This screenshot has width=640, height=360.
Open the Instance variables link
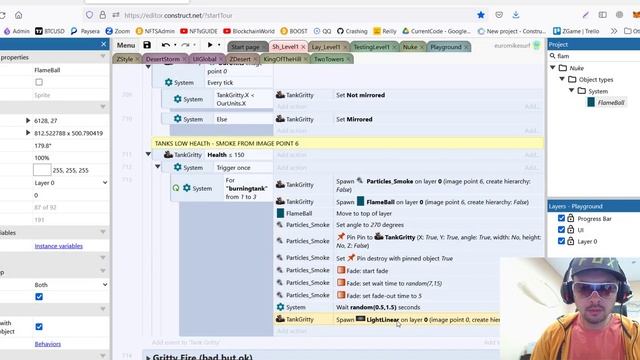coord(58,246)
